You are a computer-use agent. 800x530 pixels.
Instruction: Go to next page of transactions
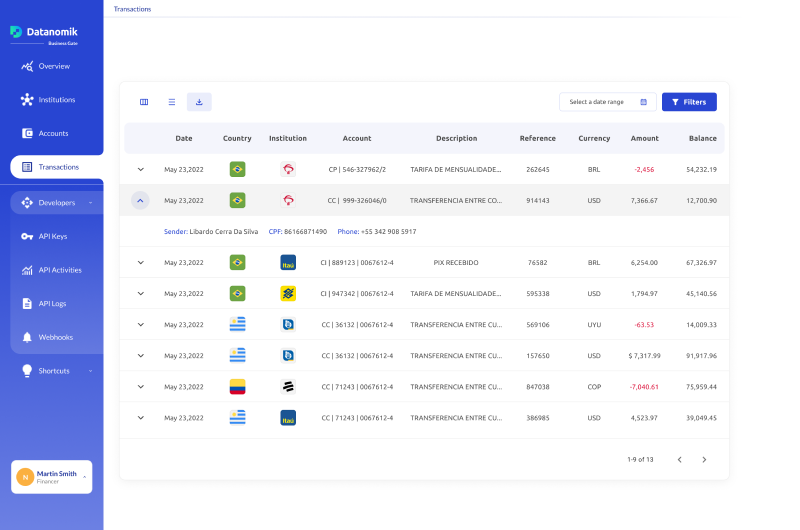click(704, 460)
